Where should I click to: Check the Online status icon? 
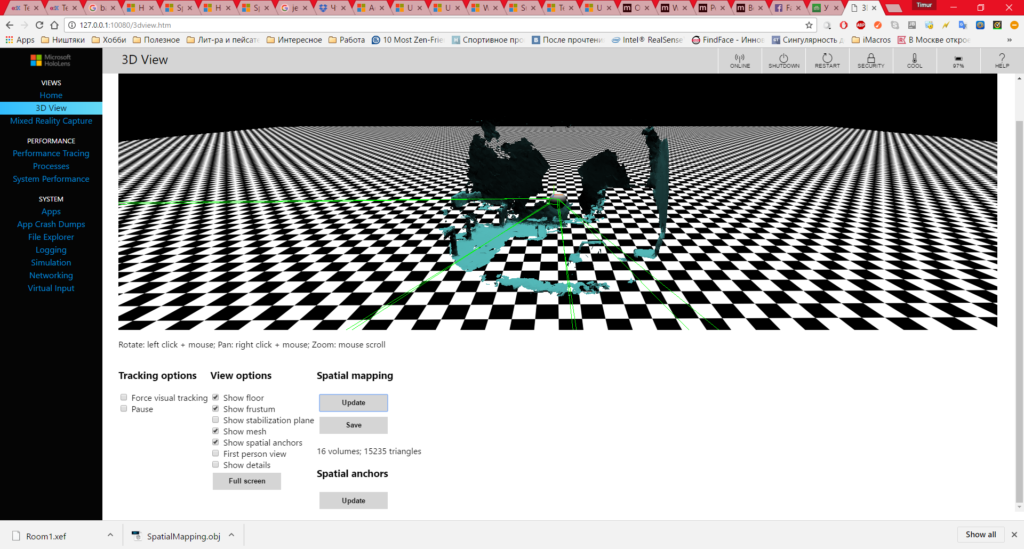tap(740, 60)
